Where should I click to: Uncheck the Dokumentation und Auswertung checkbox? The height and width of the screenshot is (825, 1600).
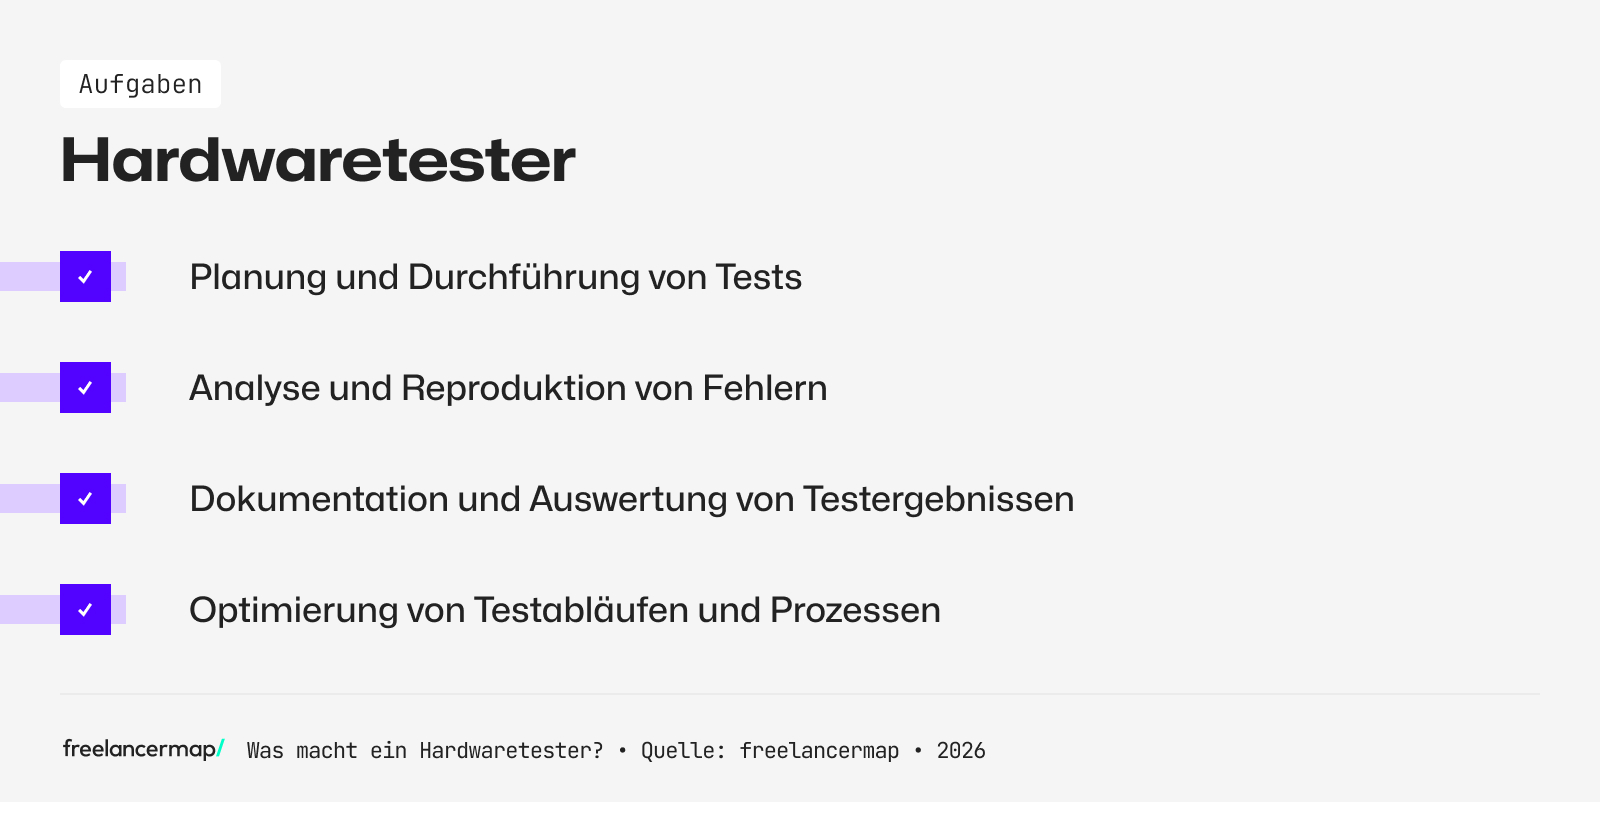(85, 499)
